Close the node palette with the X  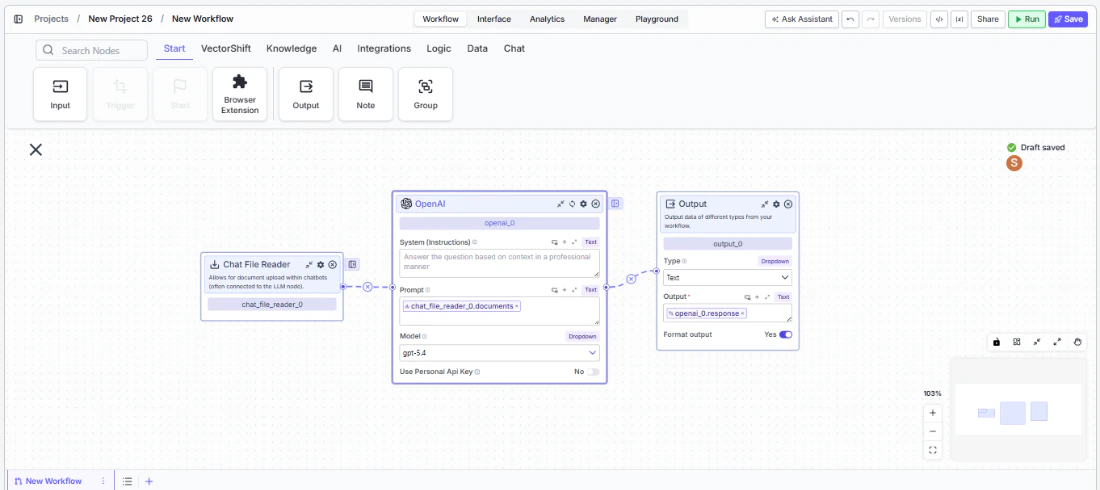point(36,150)
